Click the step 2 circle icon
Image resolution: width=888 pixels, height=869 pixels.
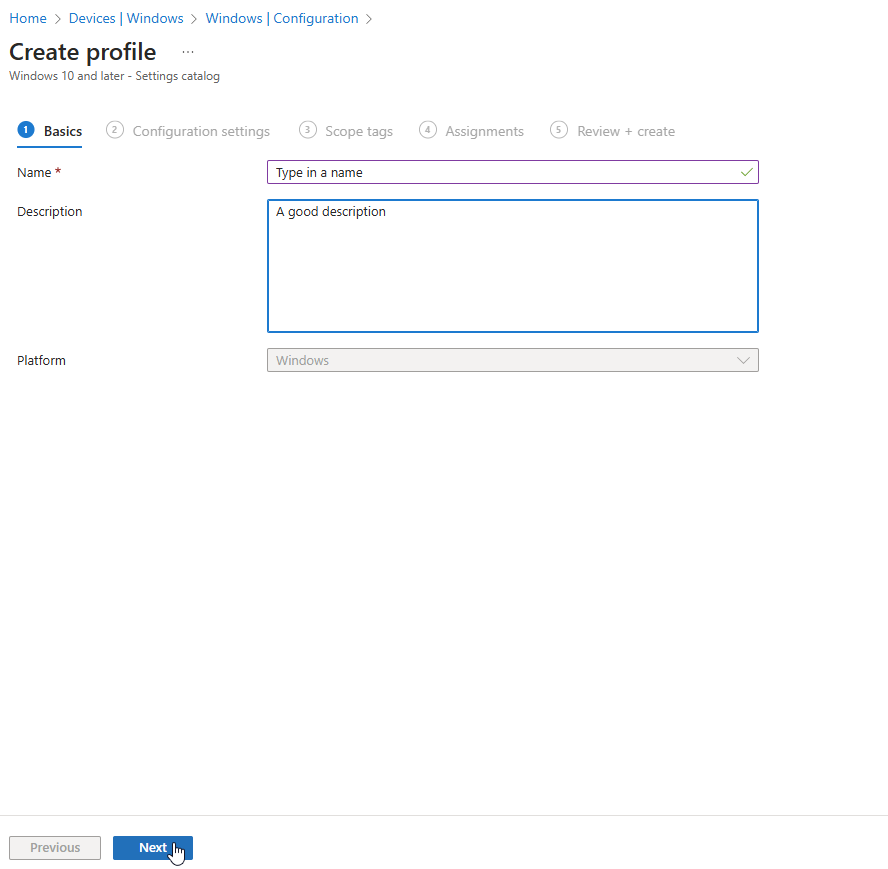[115, 130]
